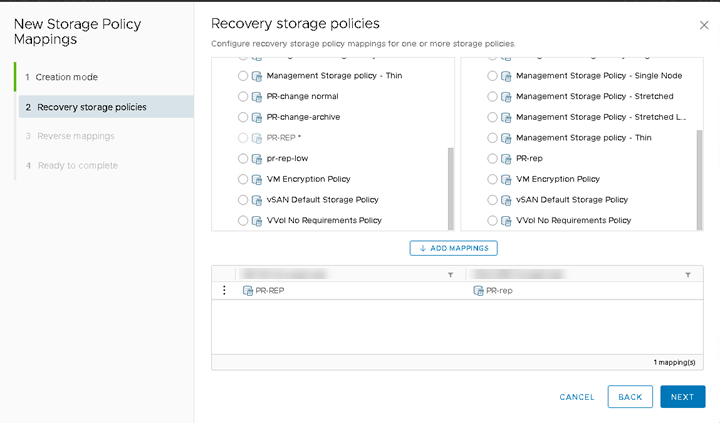Go back to the previous wizard step
This screenshot has height=423, width=720.
tap(630, 397)
